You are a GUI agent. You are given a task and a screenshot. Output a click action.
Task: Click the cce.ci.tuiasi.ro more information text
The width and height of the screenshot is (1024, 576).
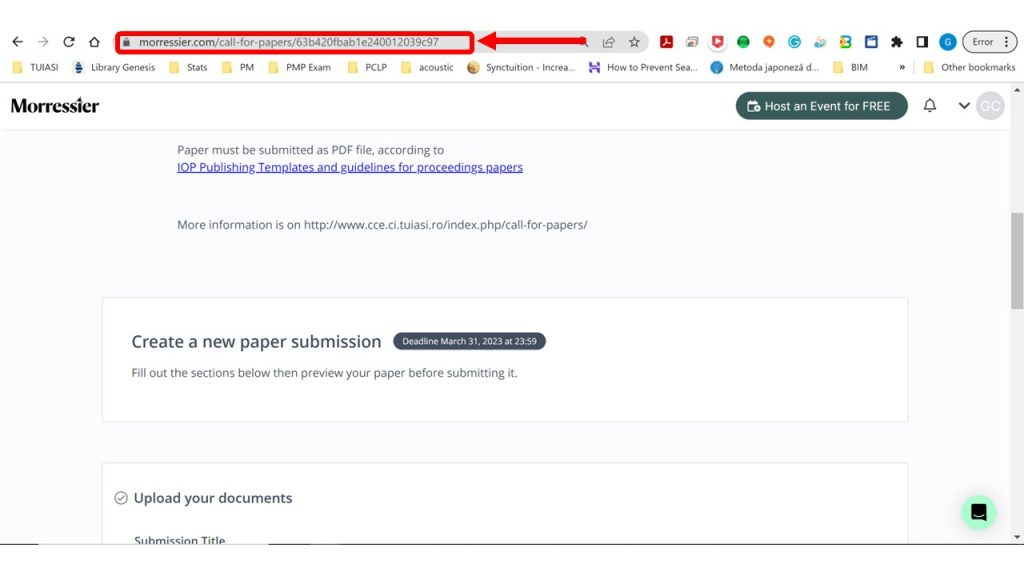[382, 225]
